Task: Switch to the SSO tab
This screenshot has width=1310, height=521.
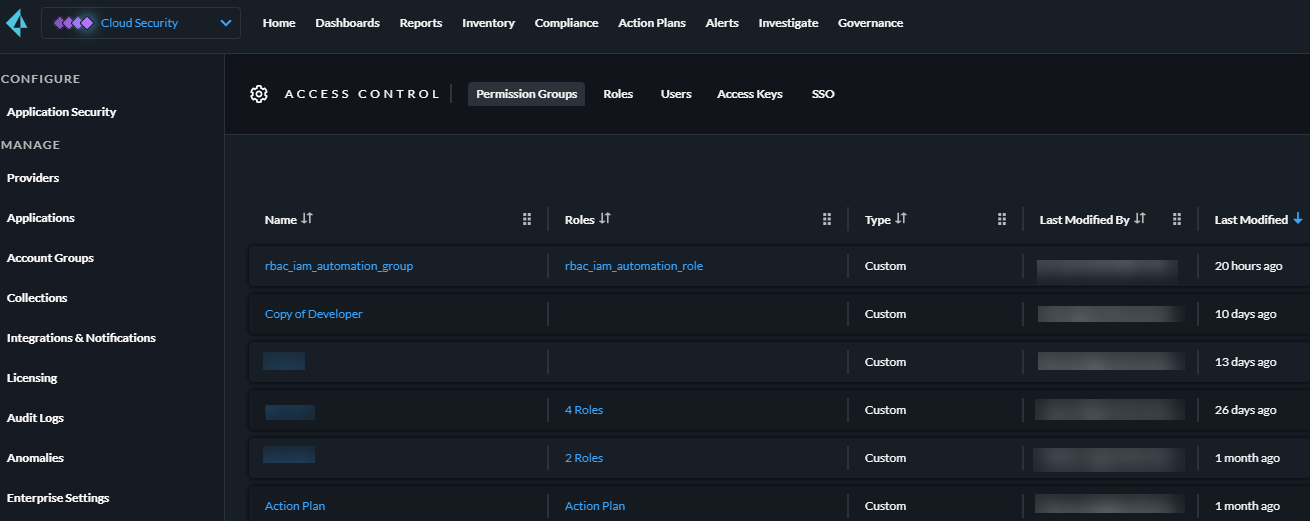Action: pos(823,94)
